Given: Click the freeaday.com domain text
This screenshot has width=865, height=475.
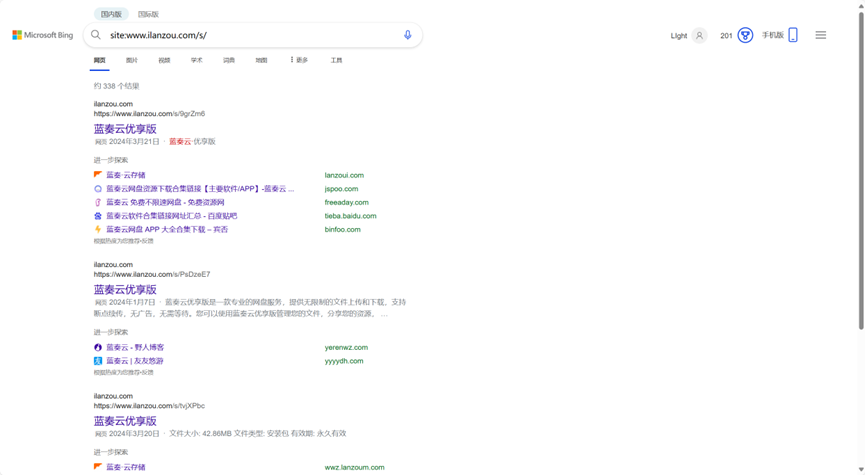Looking at the screenshot, I should (346, 202).
